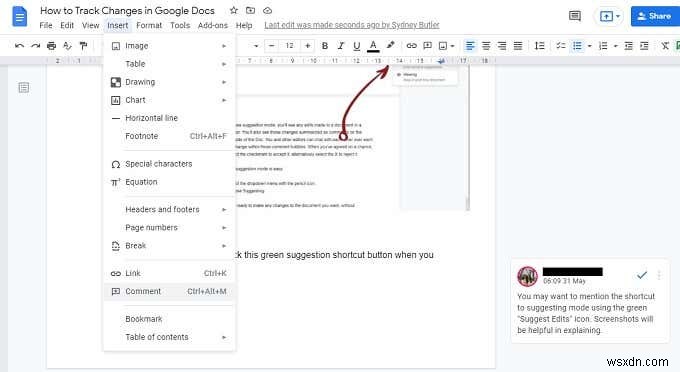Screen dimensions: 680x372
Task: Expand numbered list style options
Action: pyautogui.click(x=615, y=46)
